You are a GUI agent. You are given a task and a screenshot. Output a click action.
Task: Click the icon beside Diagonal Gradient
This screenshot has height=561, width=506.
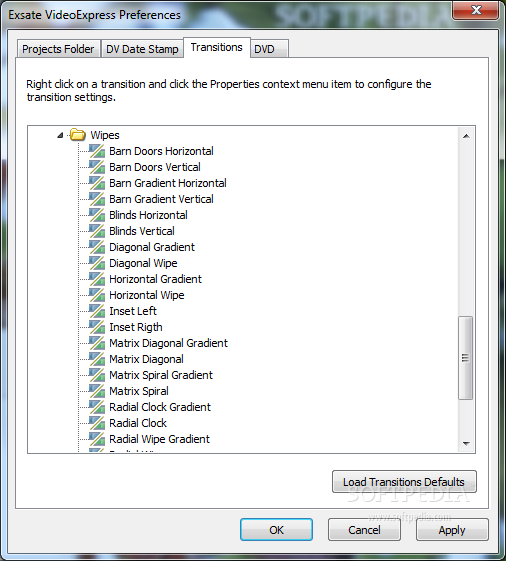point(97,247)
